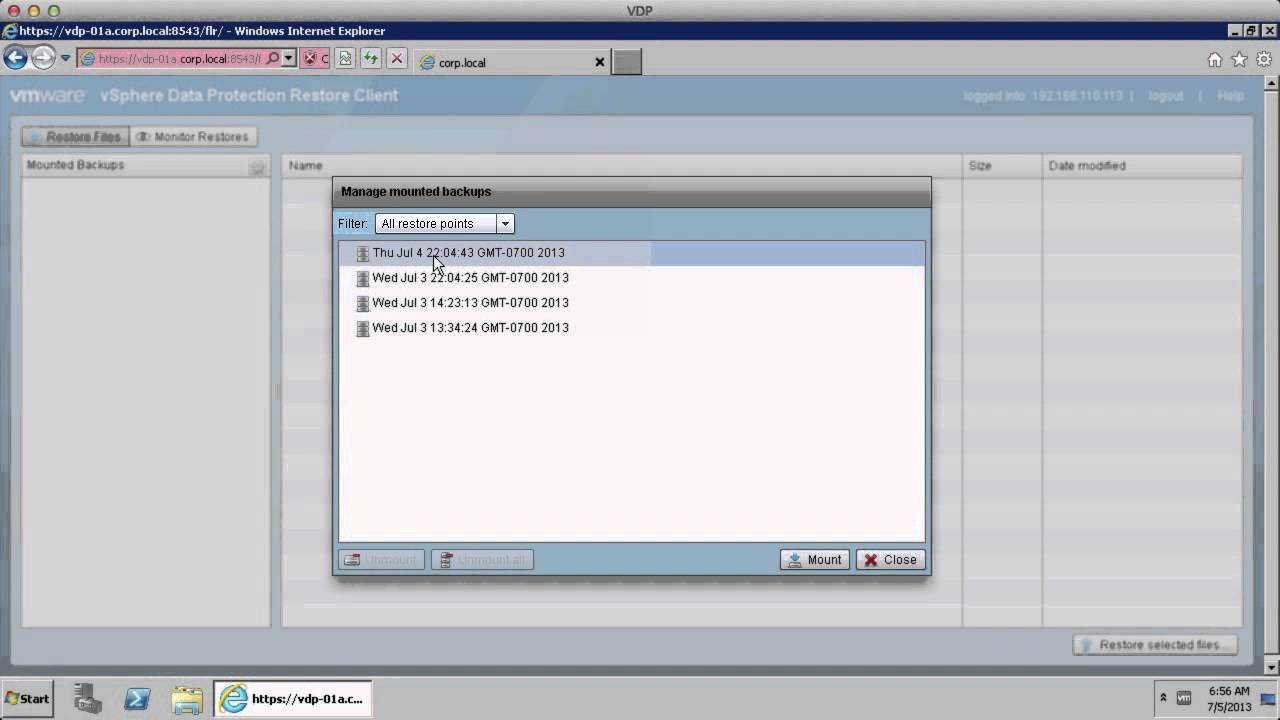Click the VMware Tools tray icon
1280x720 pixels.
tap(1184, 698)
